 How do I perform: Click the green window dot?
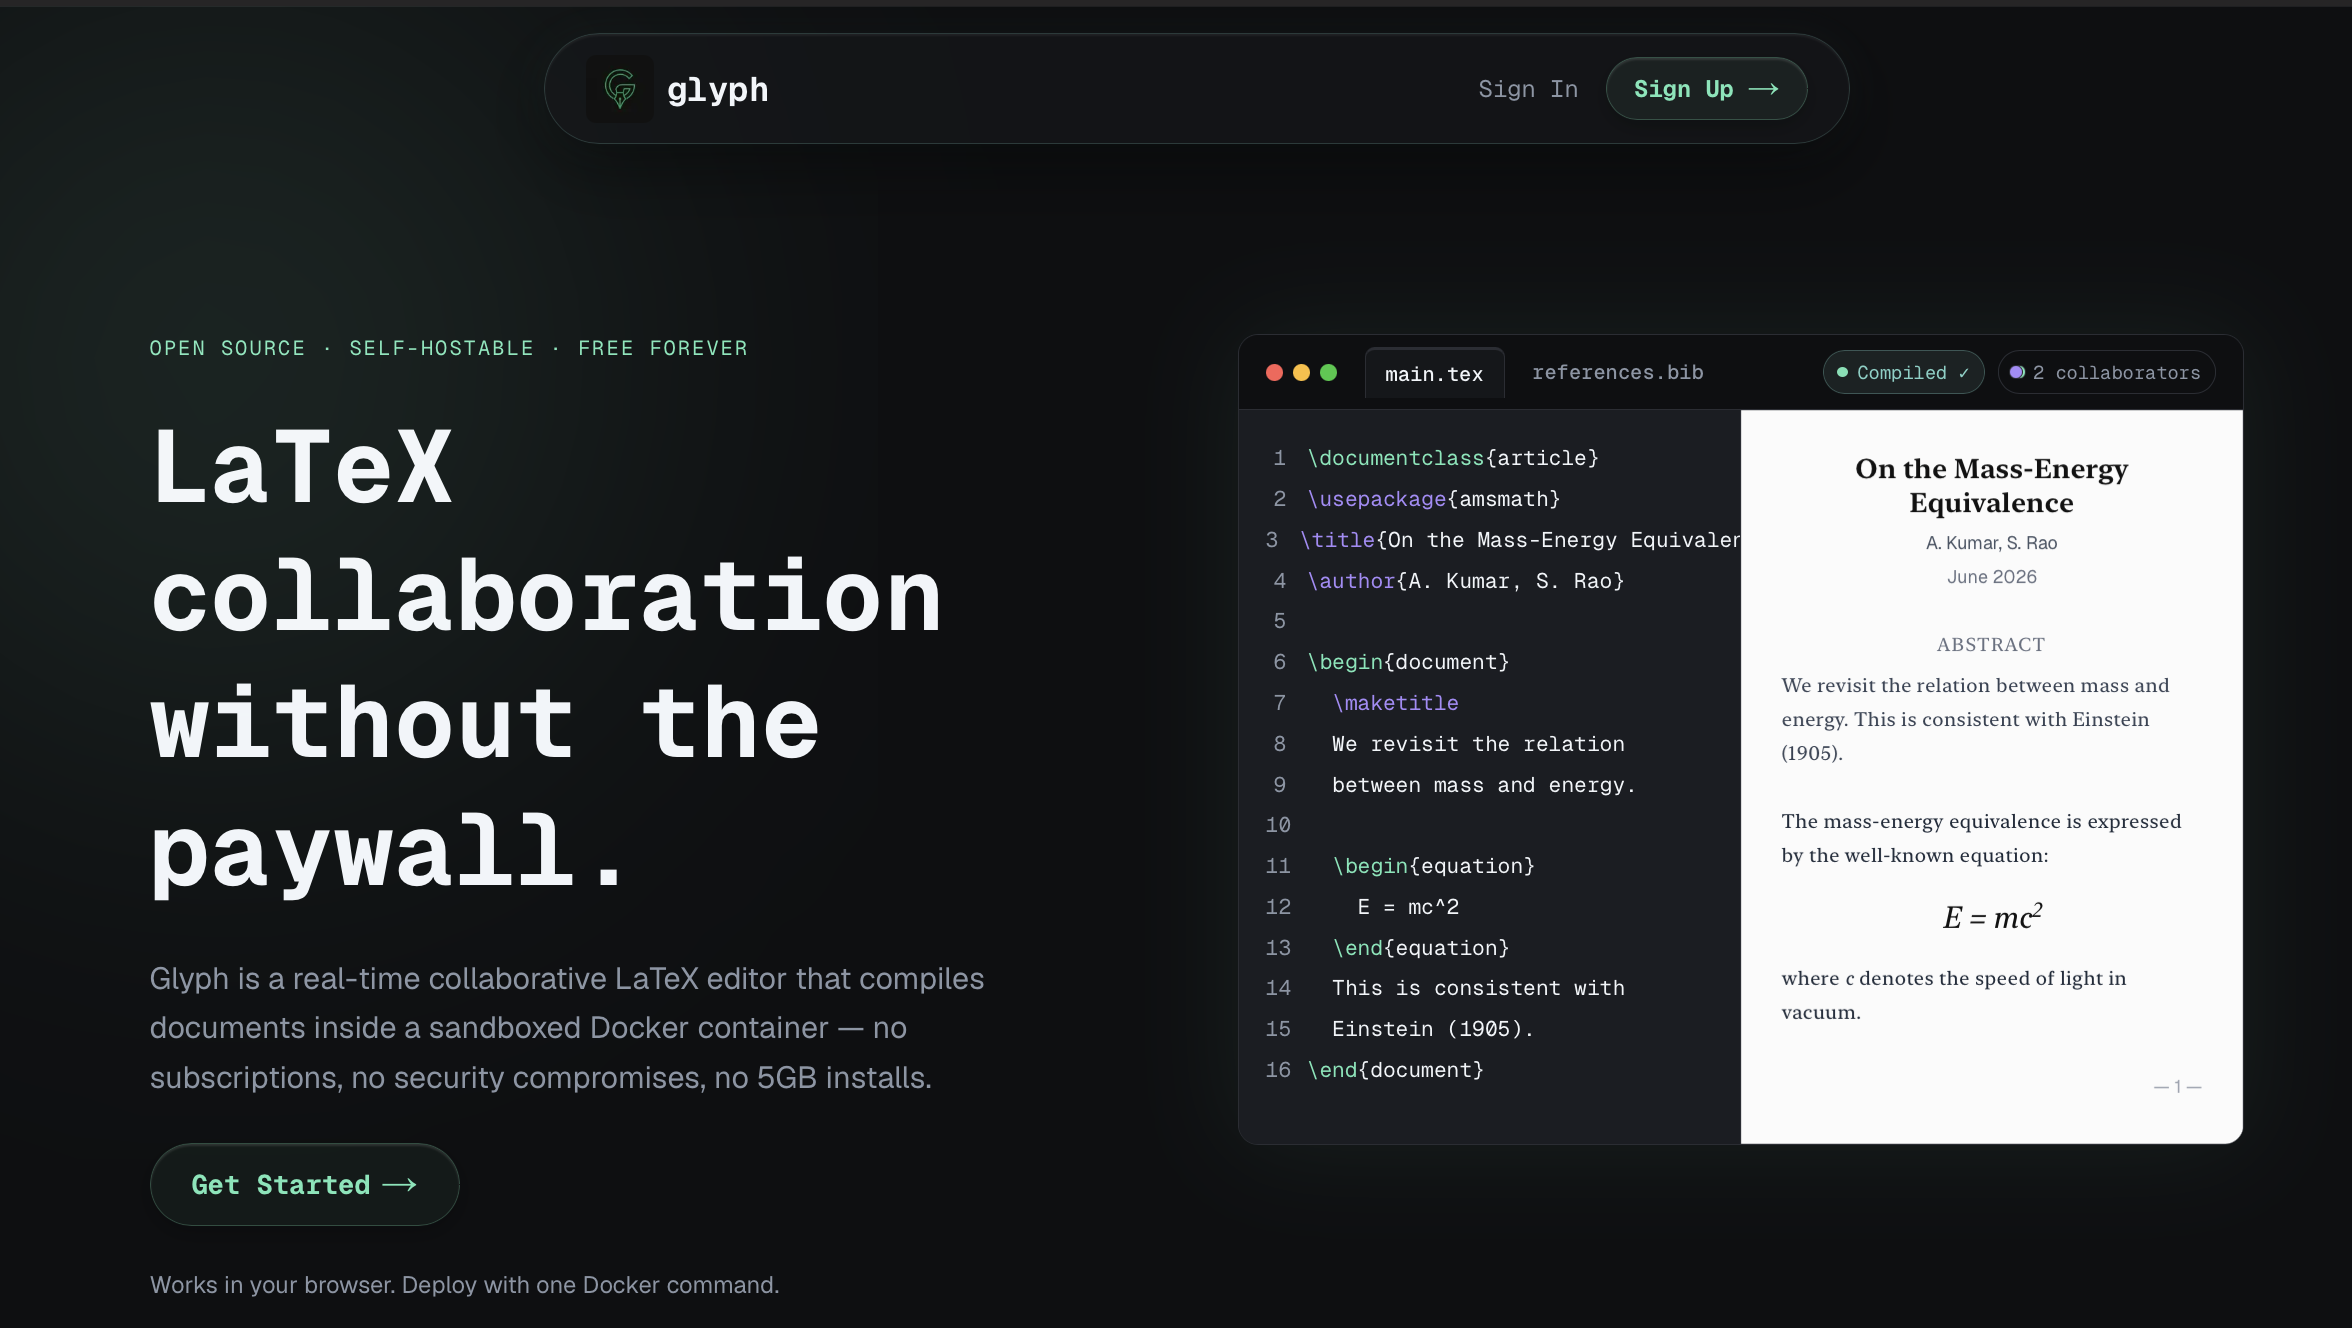point(1328,372)
